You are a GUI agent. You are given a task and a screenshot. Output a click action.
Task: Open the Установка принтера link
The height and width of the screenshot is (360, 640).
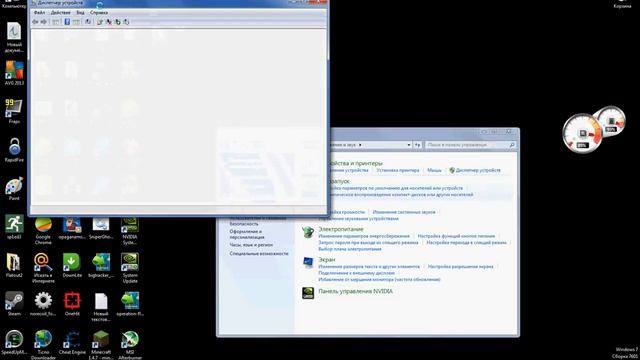point(398,170)
